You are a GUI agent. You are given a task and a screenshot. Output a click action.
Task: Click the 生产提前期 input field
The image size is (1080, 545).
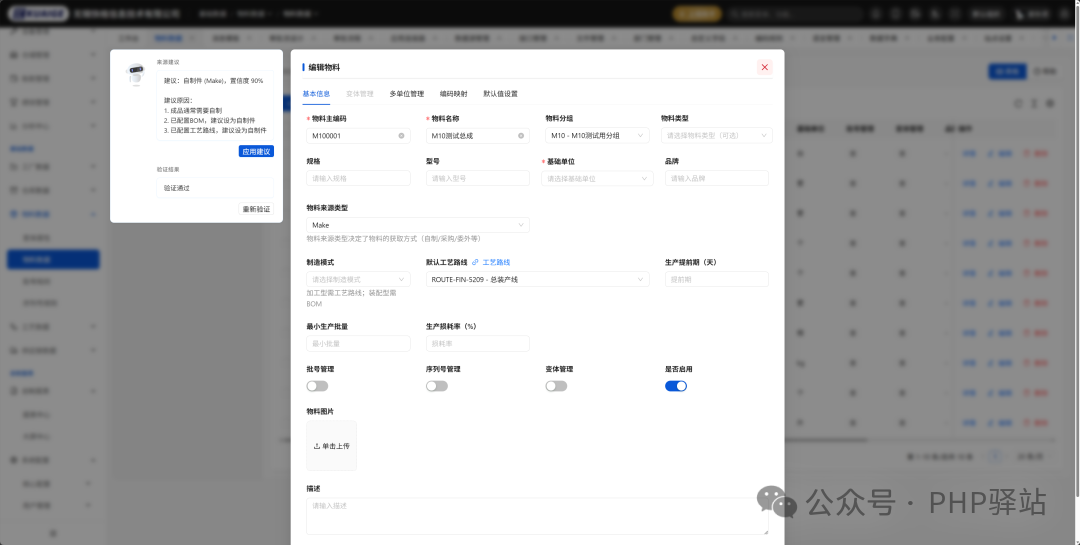[x=716, y=279]
